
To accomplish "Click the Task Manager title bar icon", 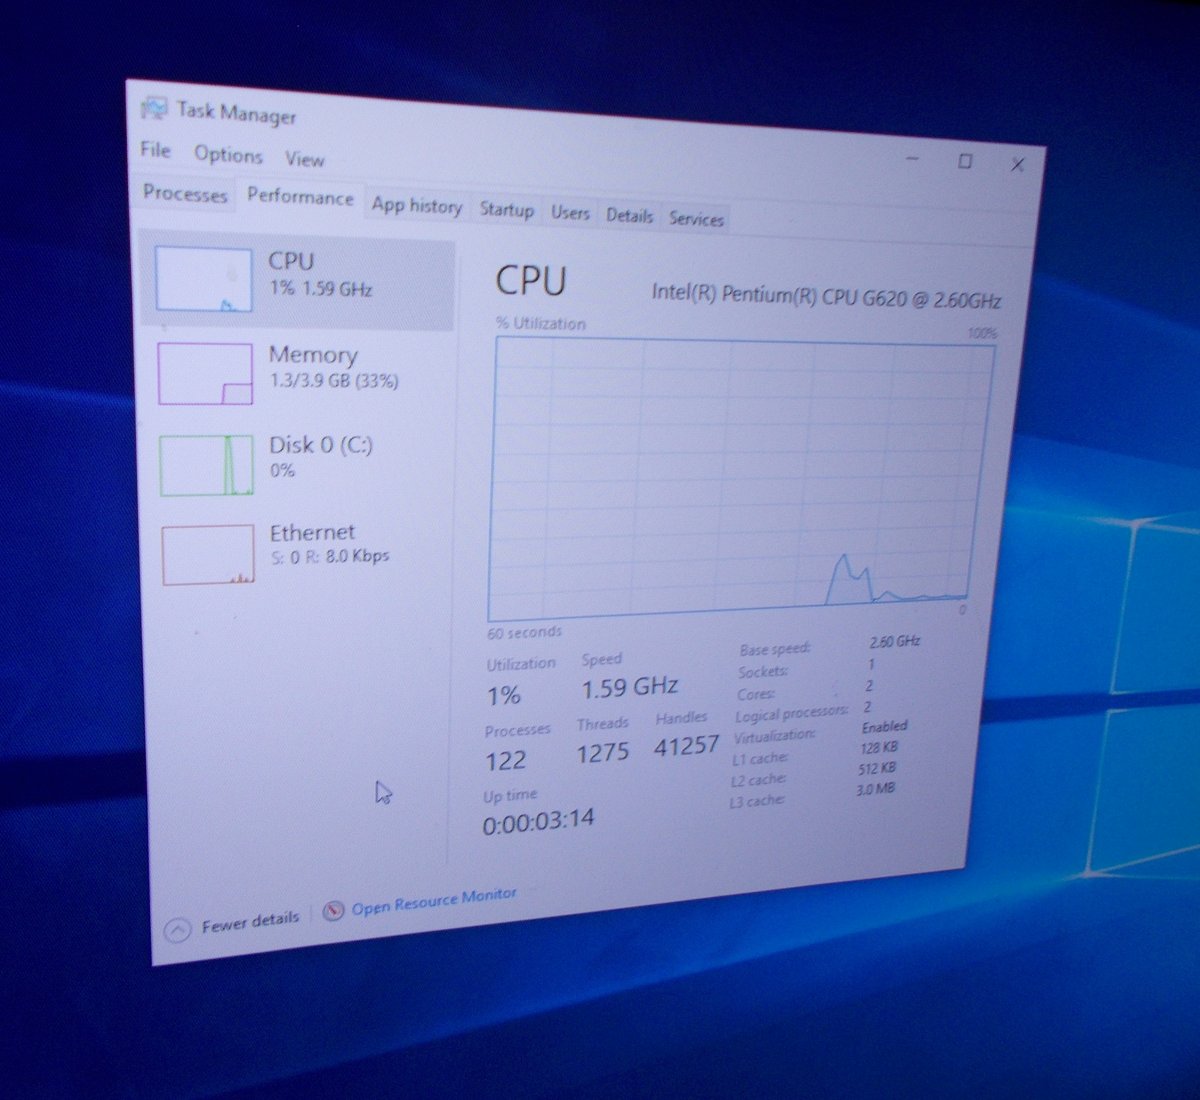I will click(x=154, y=107).
